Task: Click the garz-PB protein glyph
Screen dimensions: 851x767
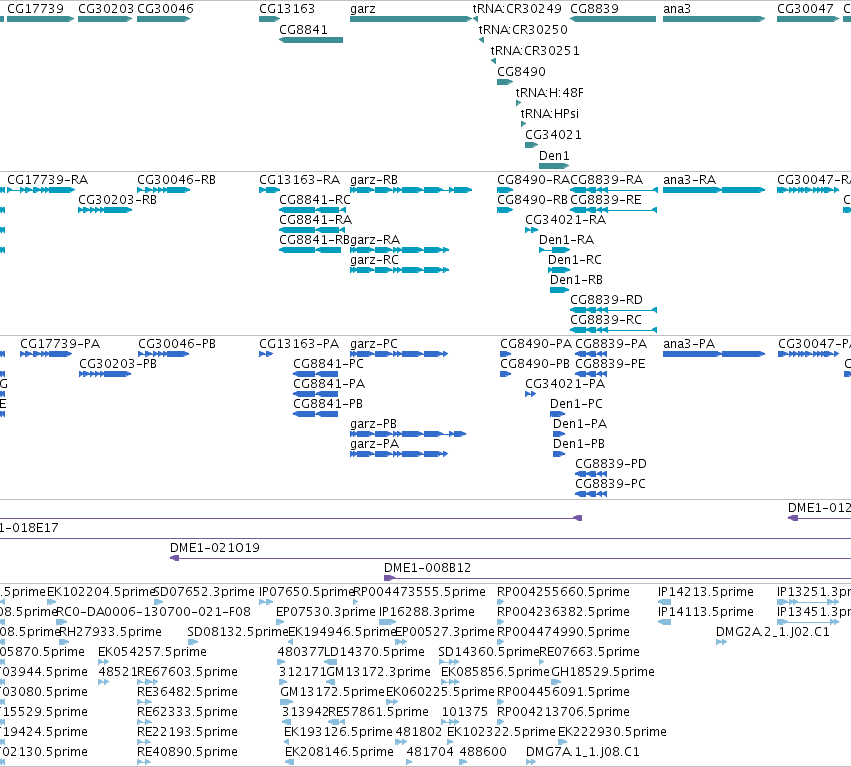Action: 408,434
